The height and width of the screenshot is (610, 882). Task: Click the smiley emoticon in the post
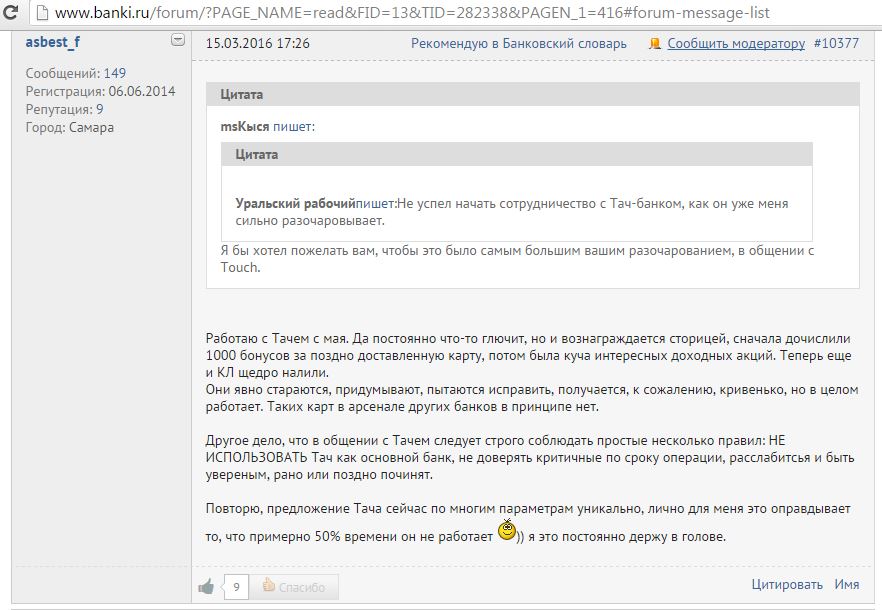(x=507, y=530)
